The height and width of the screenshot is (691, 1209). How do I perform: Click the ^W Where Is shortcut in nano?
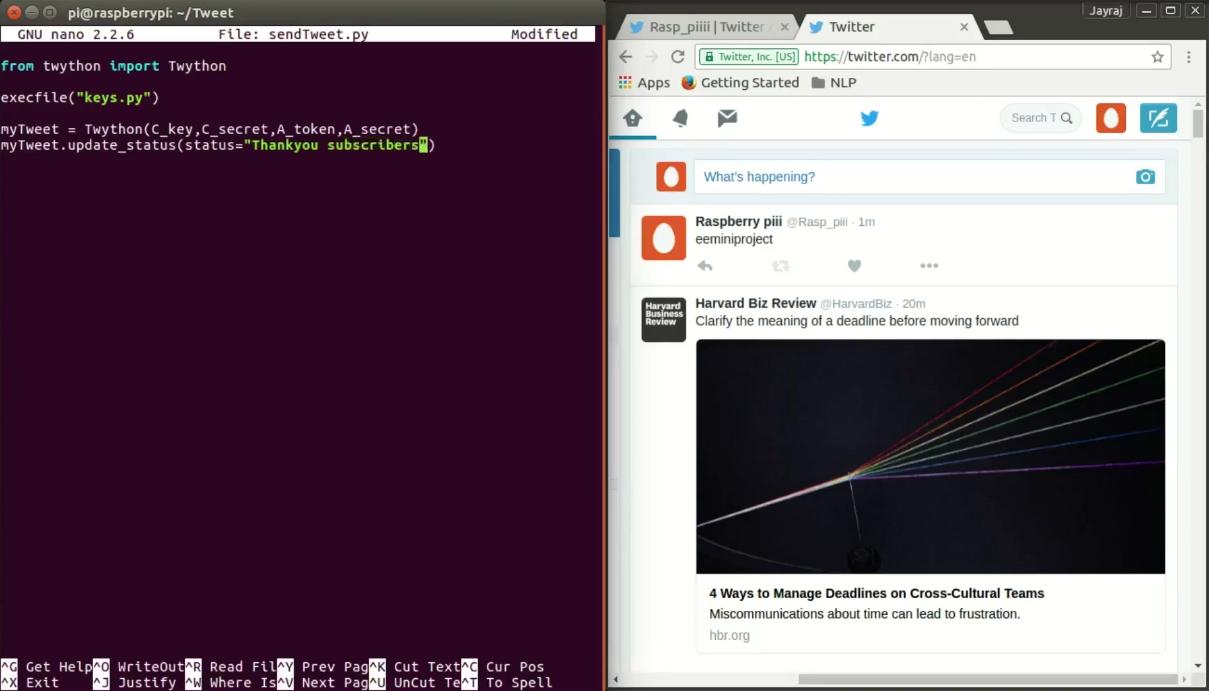(x=230, y=683)
